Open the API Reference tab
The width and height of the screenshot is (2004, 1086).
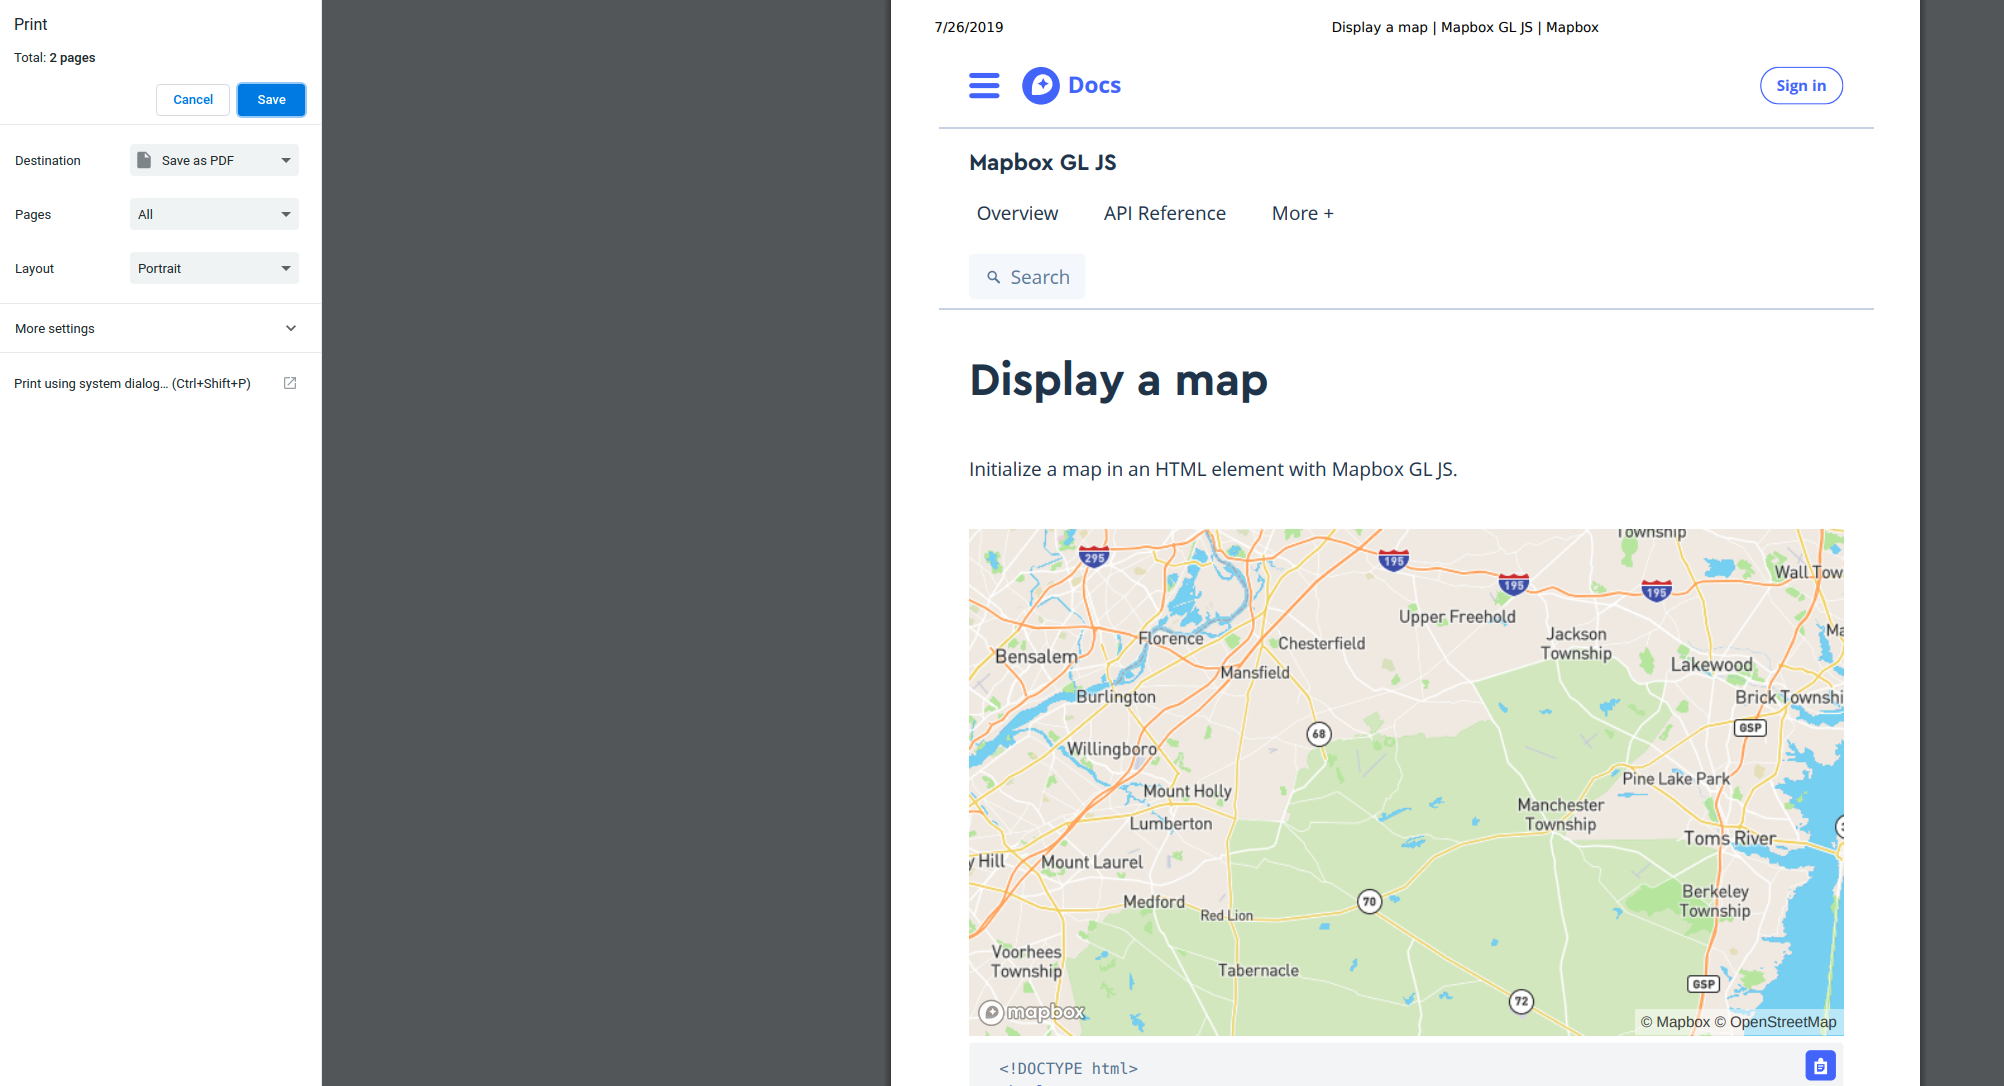[x=1164, y=213]
